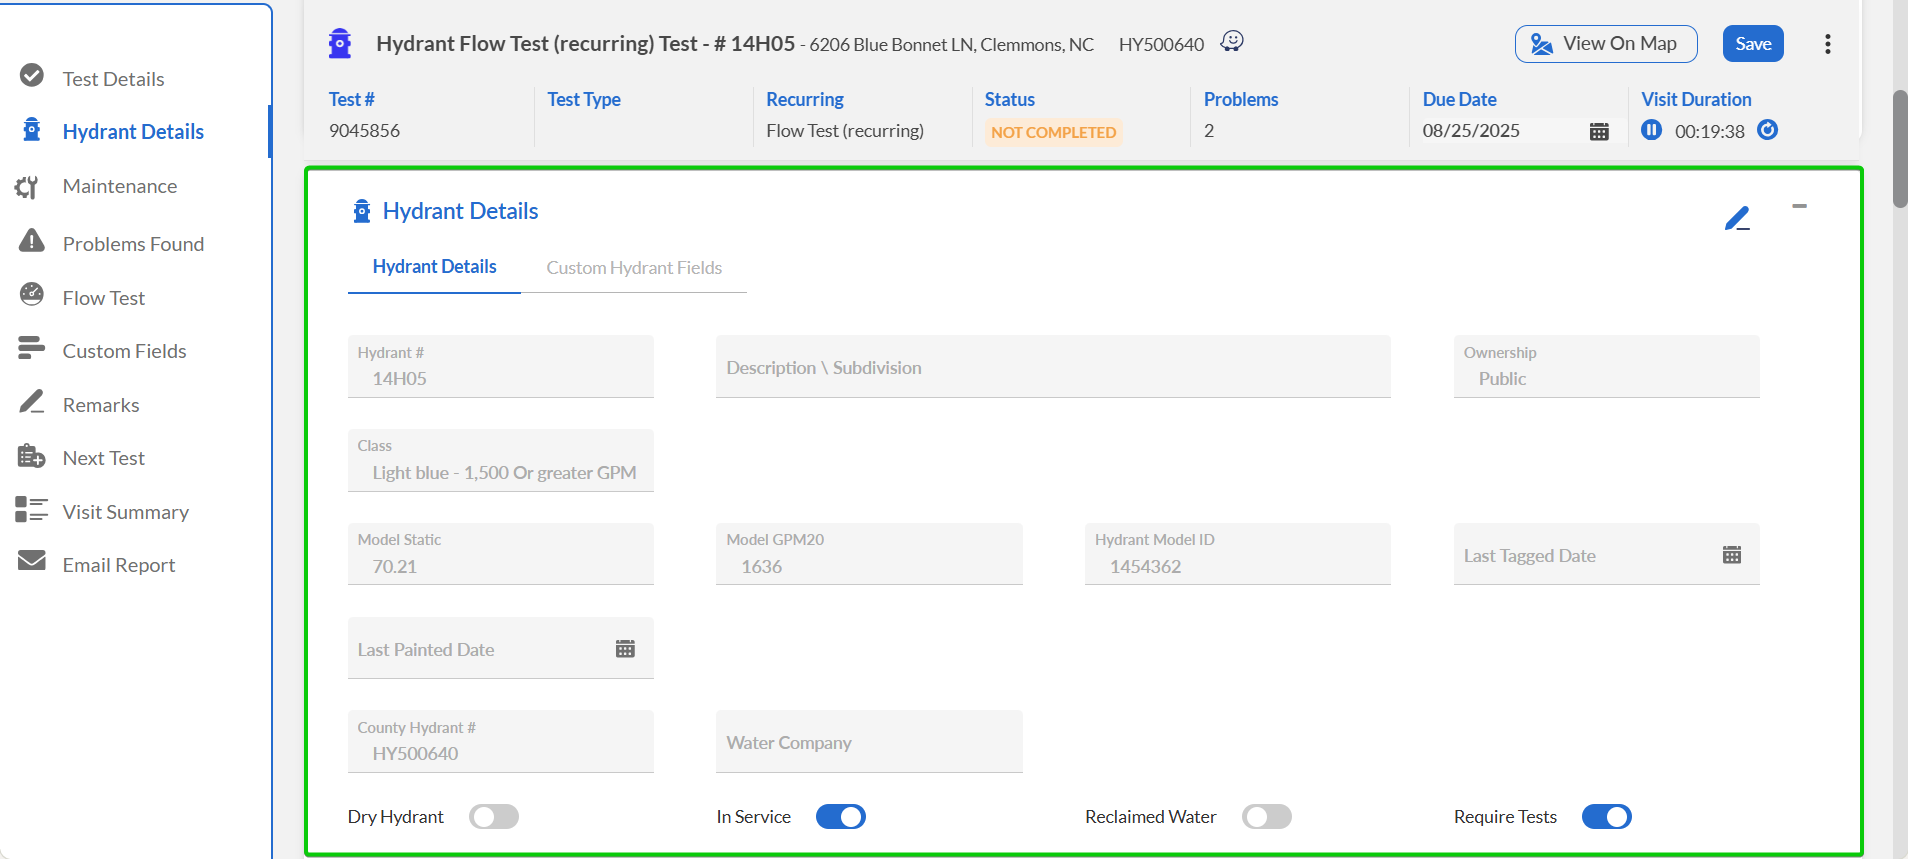Go to Flow Test in the sidebar
Image resolution: width=1908 pixels, height=859 pixels.
coord(103,298)
